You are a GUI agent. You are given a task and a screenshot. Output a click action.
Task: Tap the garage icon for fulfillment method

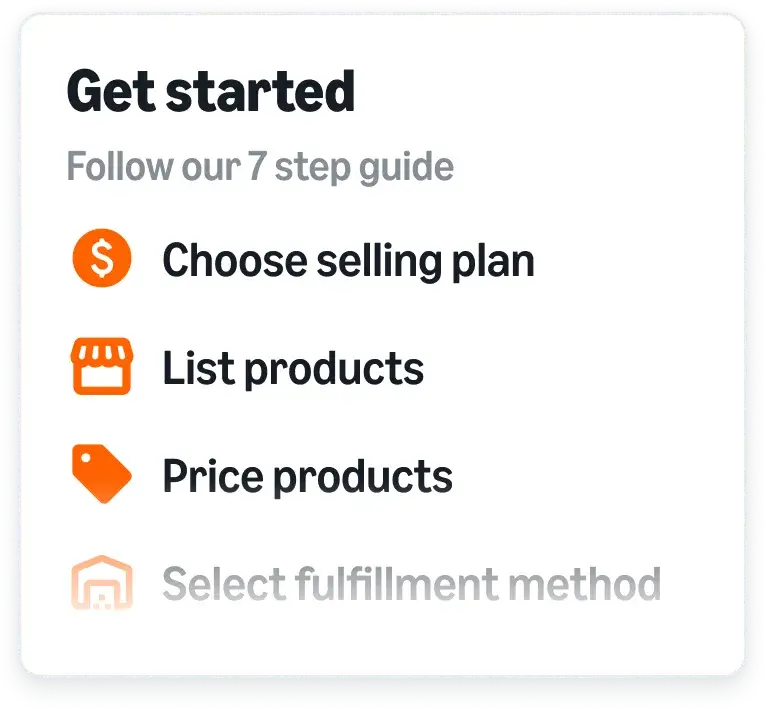coord(102,582)
